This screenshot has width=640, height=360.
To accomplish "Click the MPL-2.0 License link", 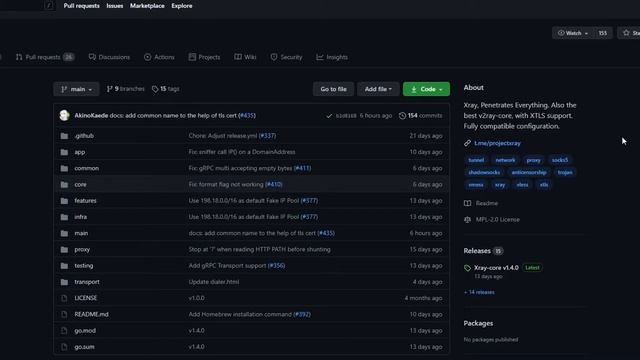I will (498, 220).
